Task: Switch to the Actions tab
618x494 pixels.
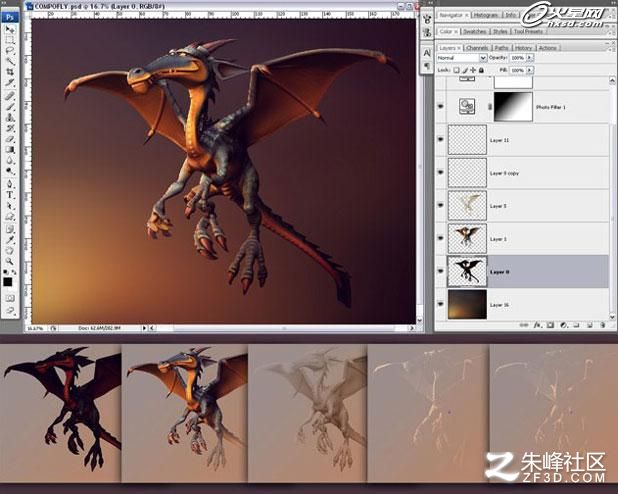Action: (x=547, y=48)
